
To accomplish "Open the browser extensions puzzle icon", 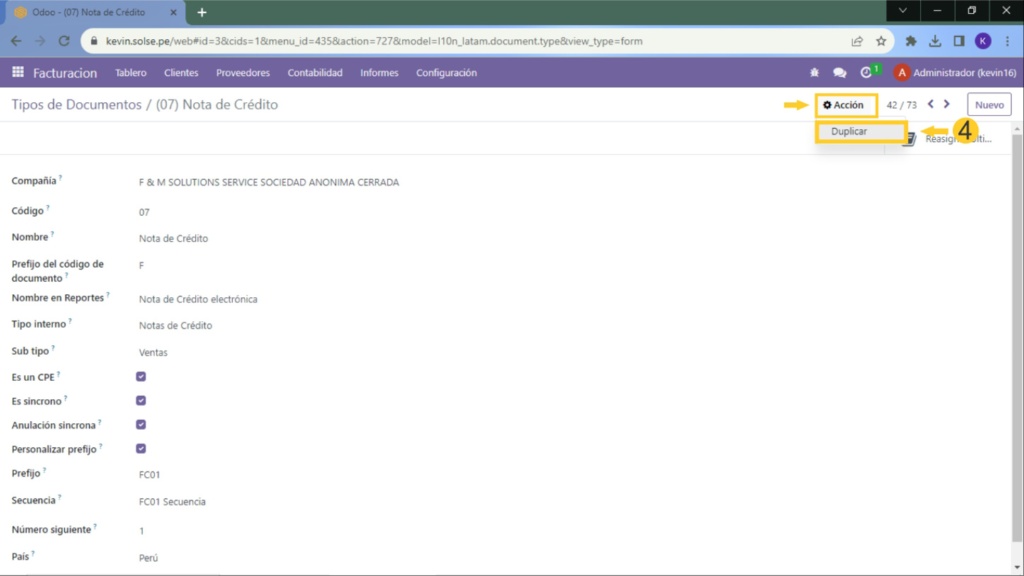I will [x=911, y=41].
